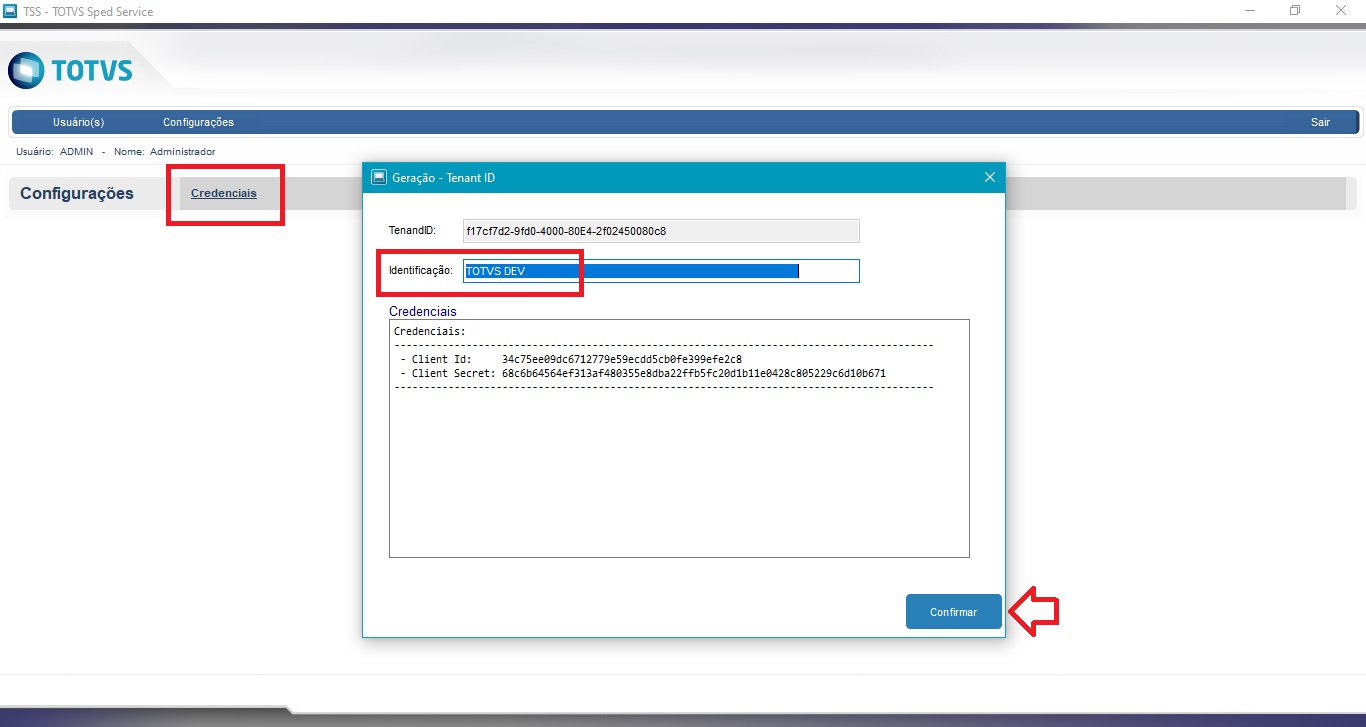This screenshot has width=1366, height=727.
Task: Click the Confirmar button
Action: point(954,612)
